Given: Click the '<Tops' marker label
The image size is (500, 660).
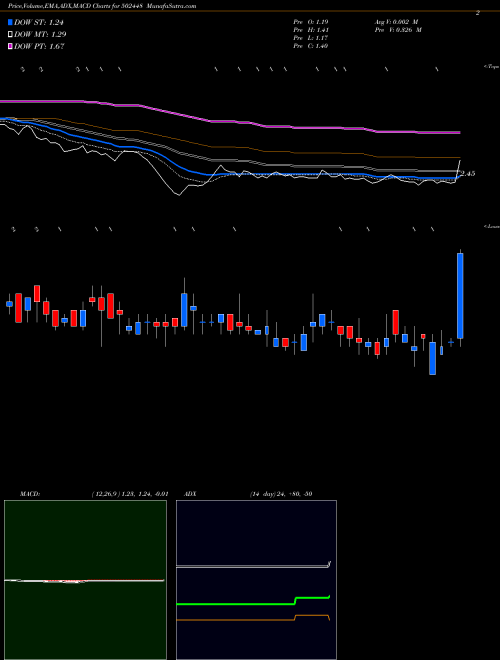Looking at the screenshot, I should point(492,67).
